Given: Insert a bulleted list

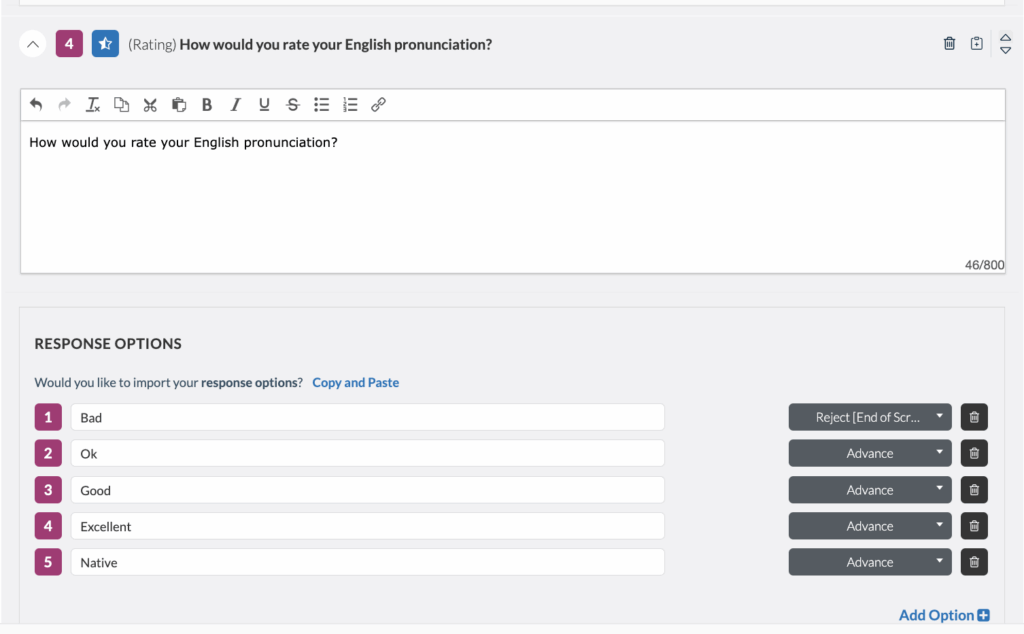Looking at the screenshot, I should (x=321, y=104).
